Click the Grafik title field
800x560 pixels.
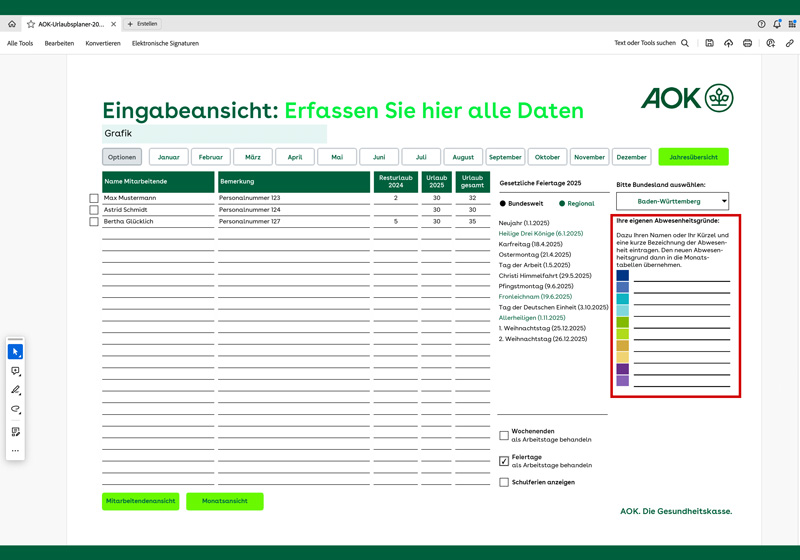(x=214, y=134)
